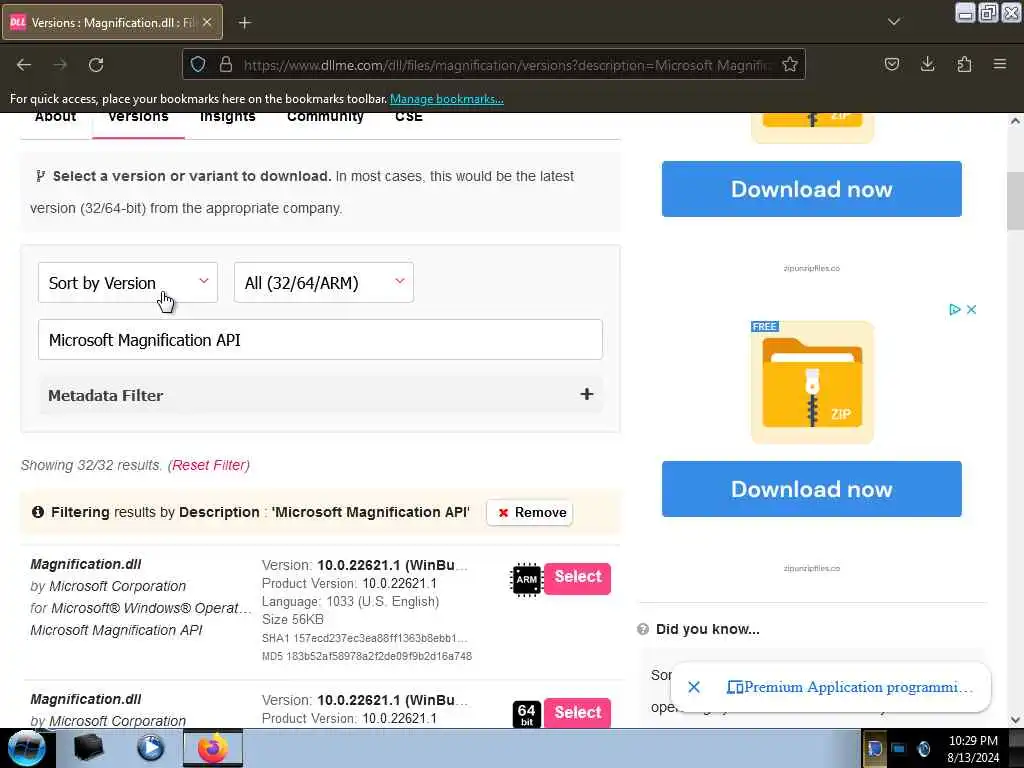Image resolution: width=1024 pixels, height=768 pixels.
Task: Remove the Description filter
Action: [x=530, y=513]
